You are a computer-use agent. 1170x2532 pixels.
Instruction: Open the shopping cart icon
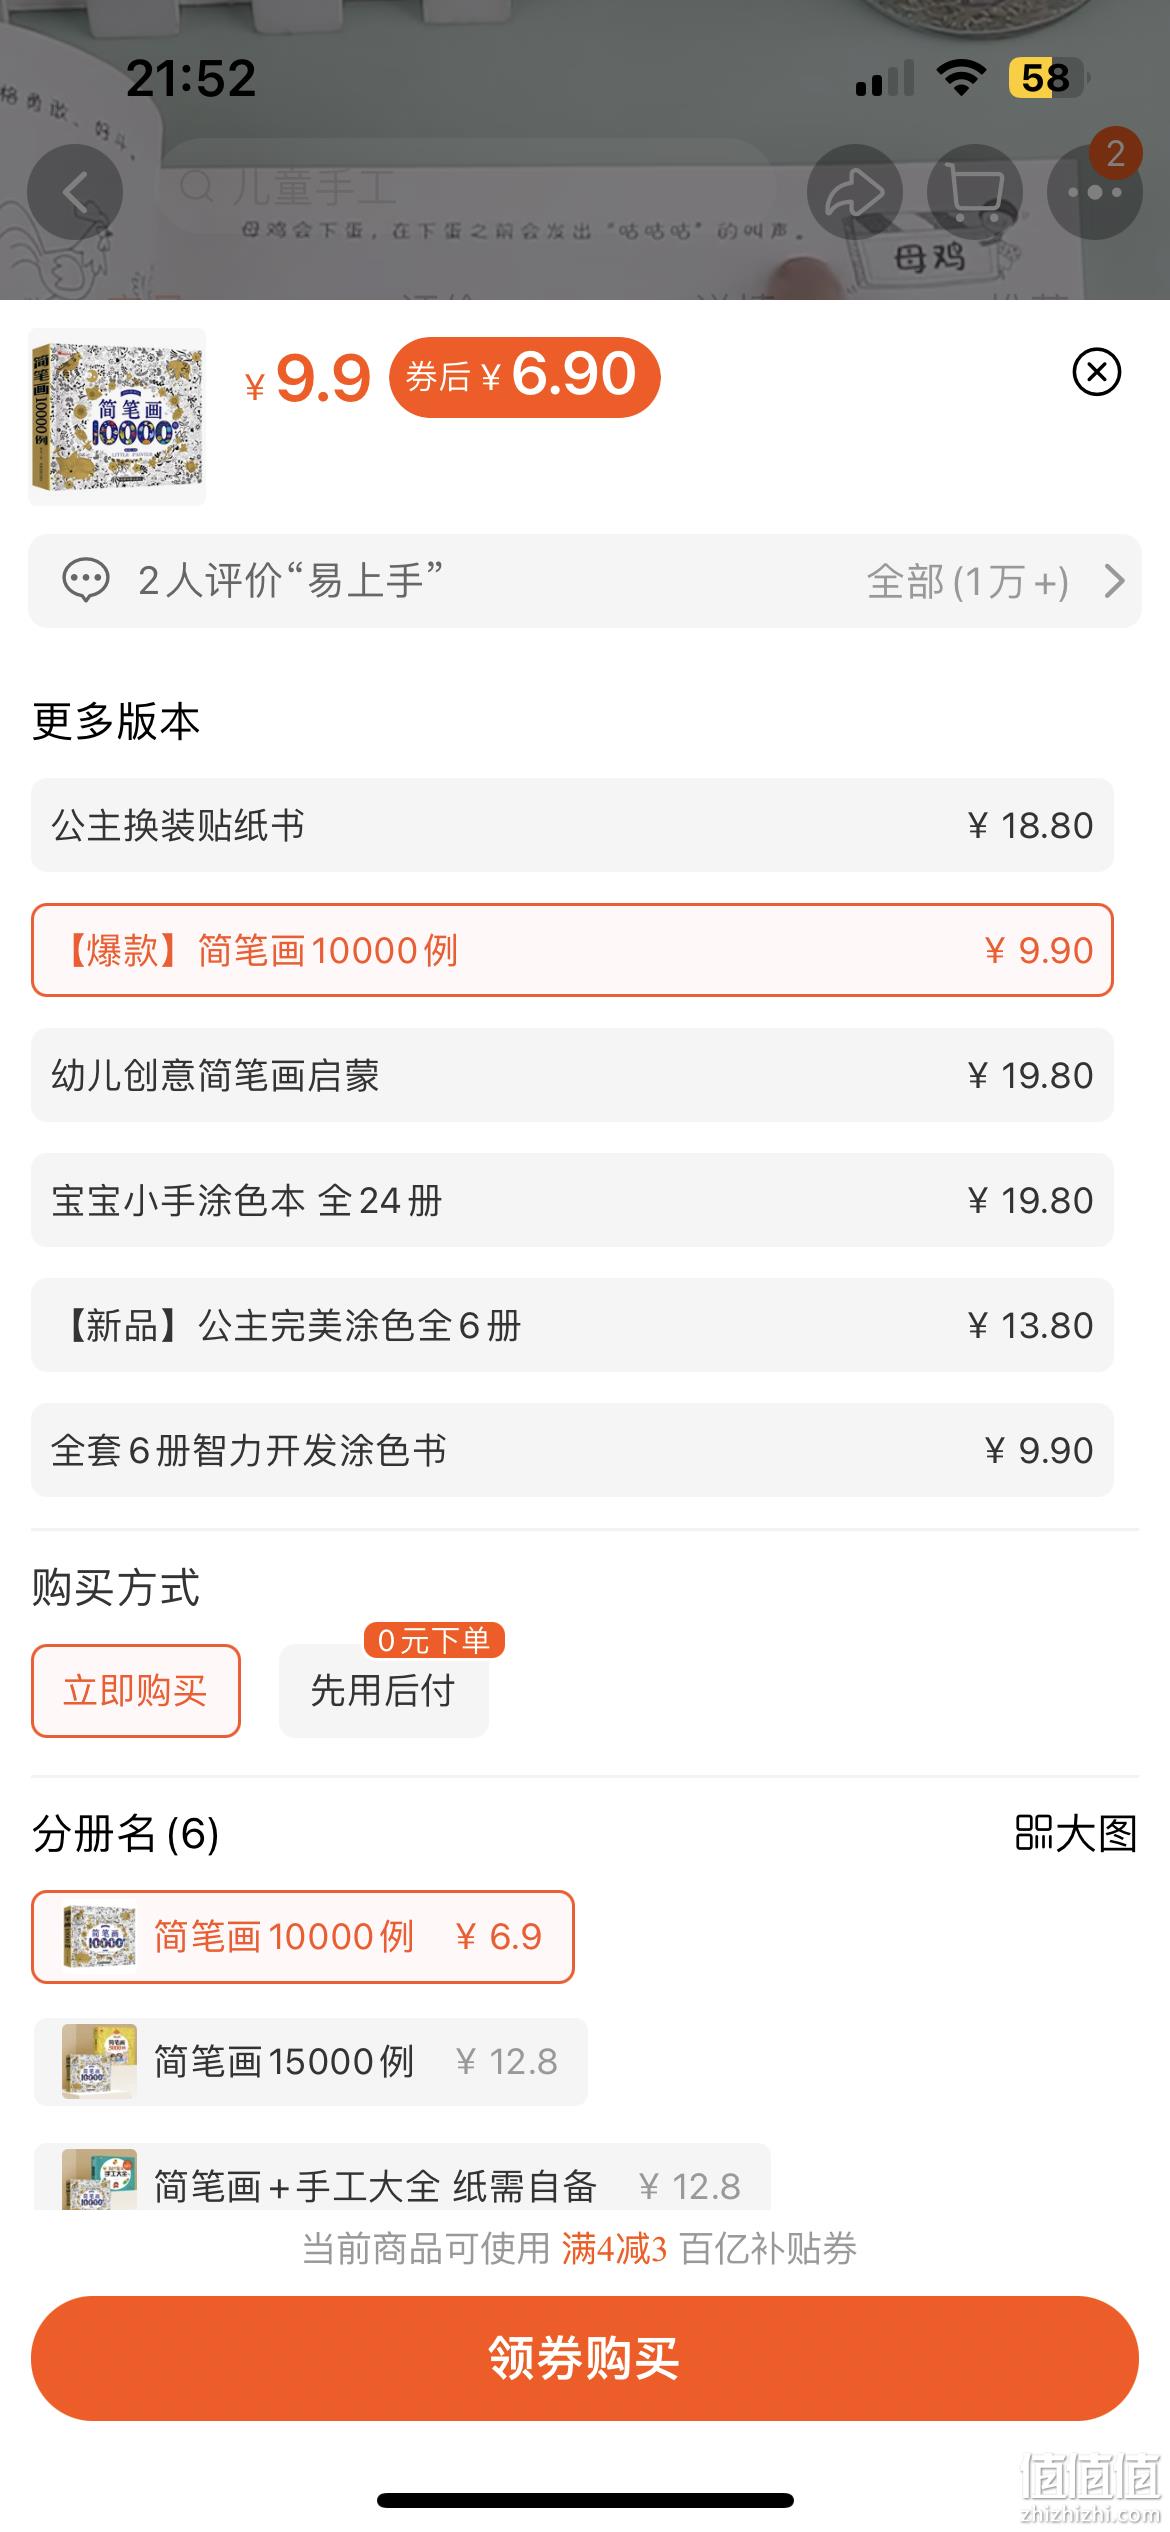tap(975, 192)
